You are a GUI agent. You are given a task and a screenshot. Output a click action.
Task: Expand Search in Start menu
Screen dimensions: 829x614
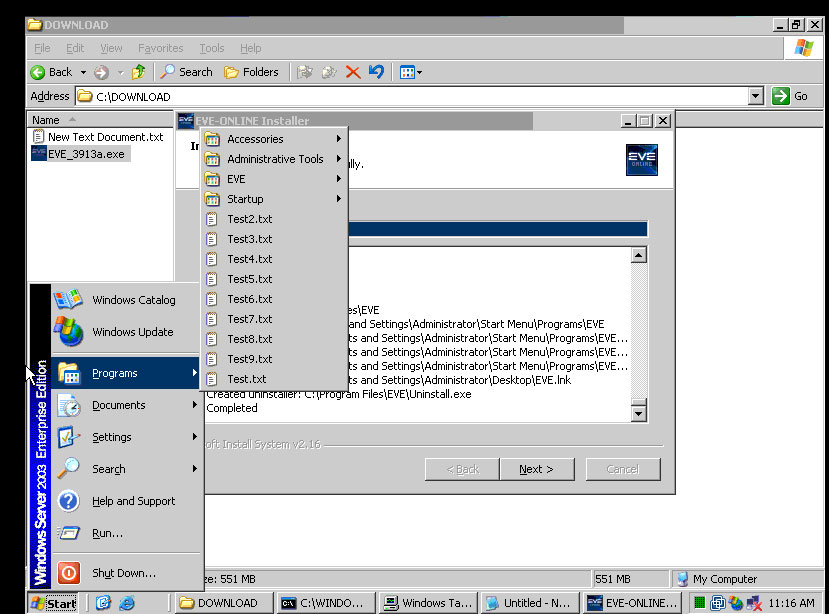coord(126,469)
